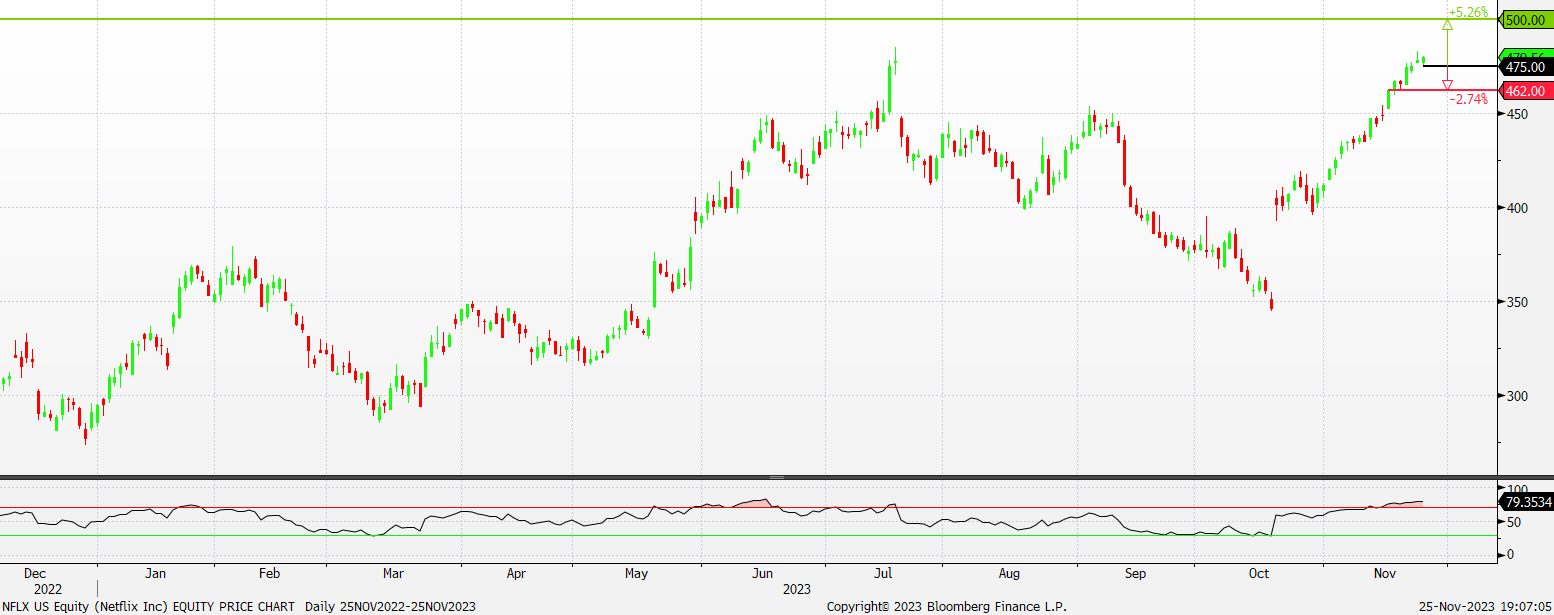Click the green last-price tag behind 475.00

coord(1527,54)
